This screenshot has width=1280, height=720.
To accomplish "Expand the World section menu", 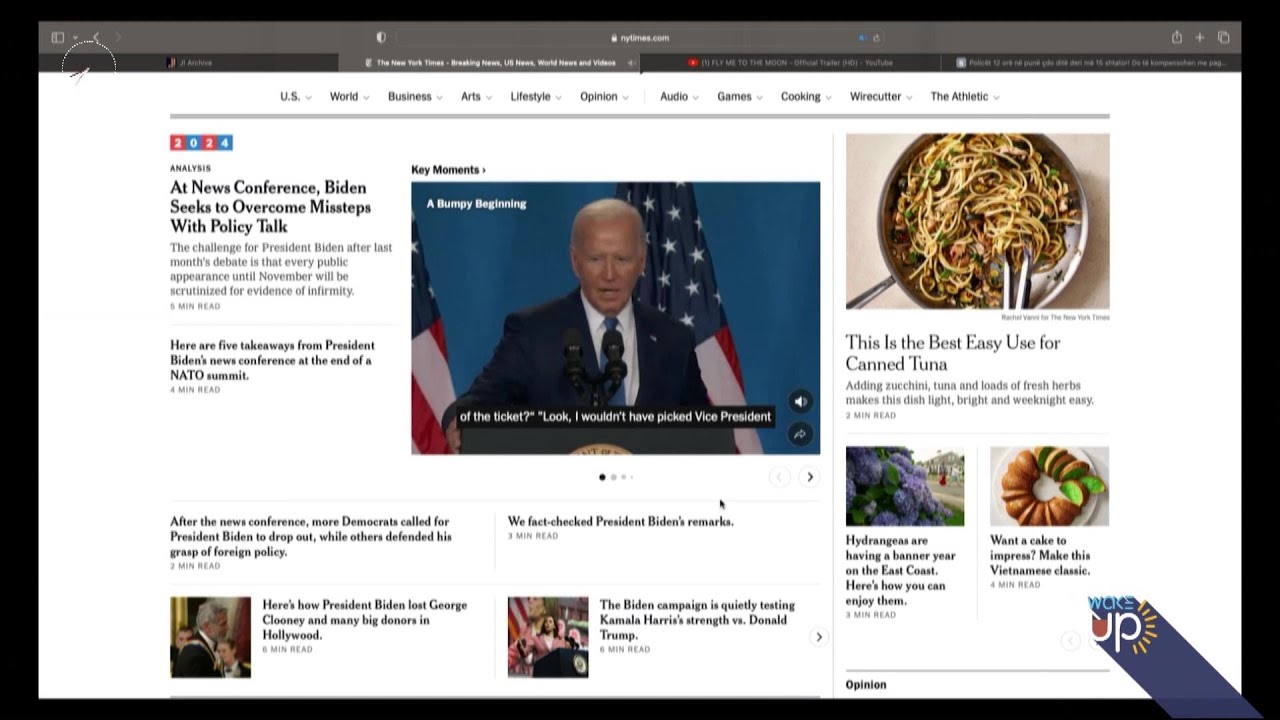I will point(349,97).
